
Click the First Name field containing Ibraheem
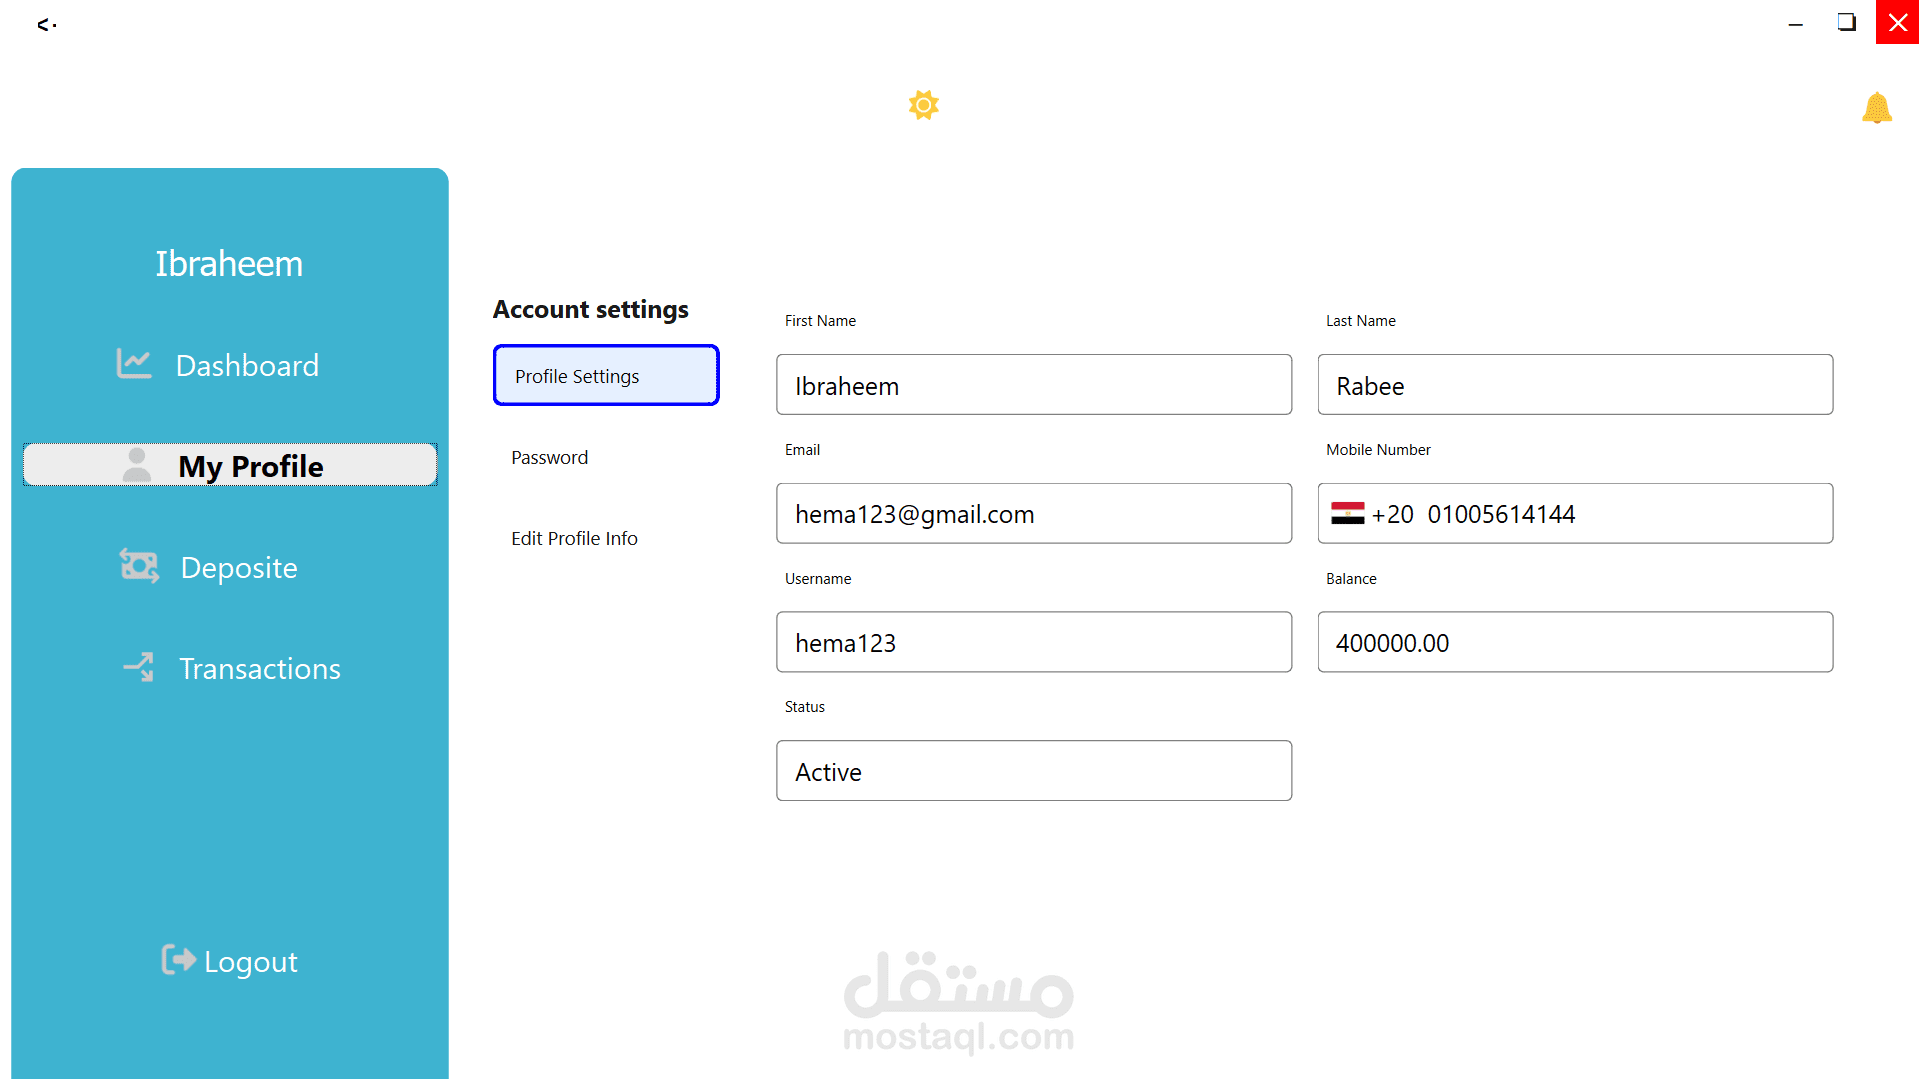click(1034, 385)
